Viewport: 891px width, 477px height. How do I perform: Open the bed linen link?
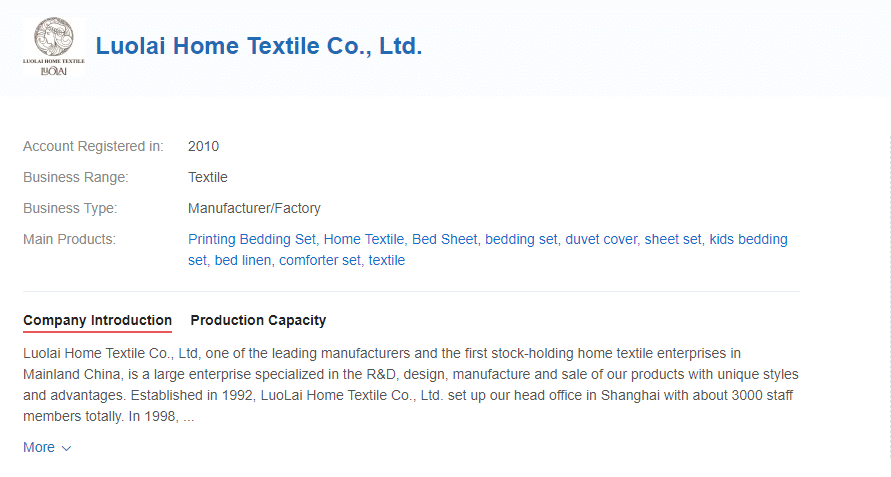coord(244,260)
